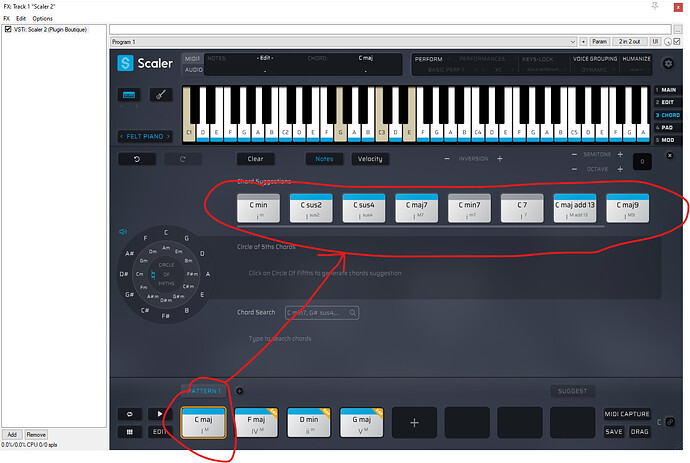Click the undo arrow button
Screen dimensions: 690x463
(x=137, y=159)
